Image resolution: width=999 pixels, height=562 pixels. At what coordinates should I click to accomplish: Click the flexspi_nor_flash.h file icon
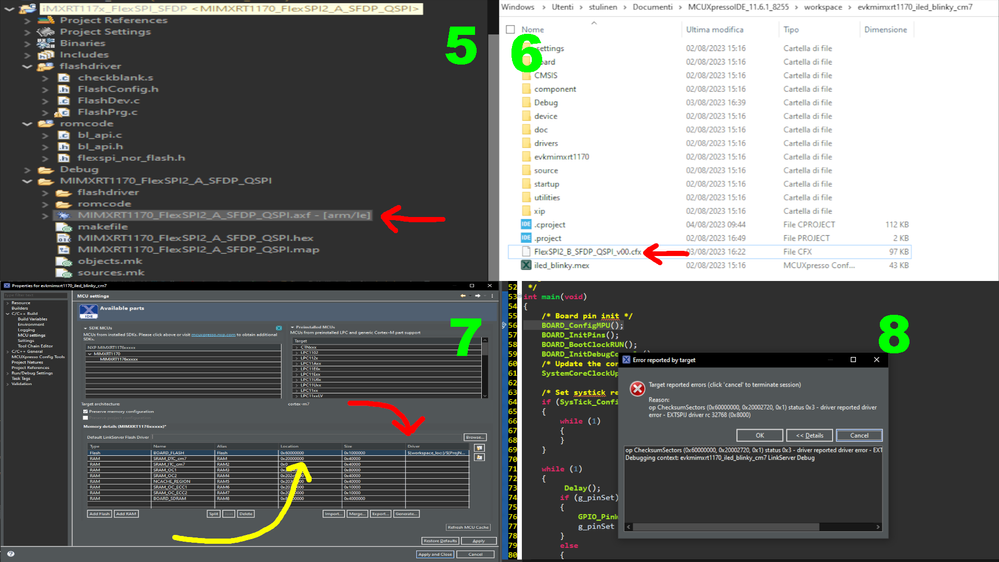64,158
